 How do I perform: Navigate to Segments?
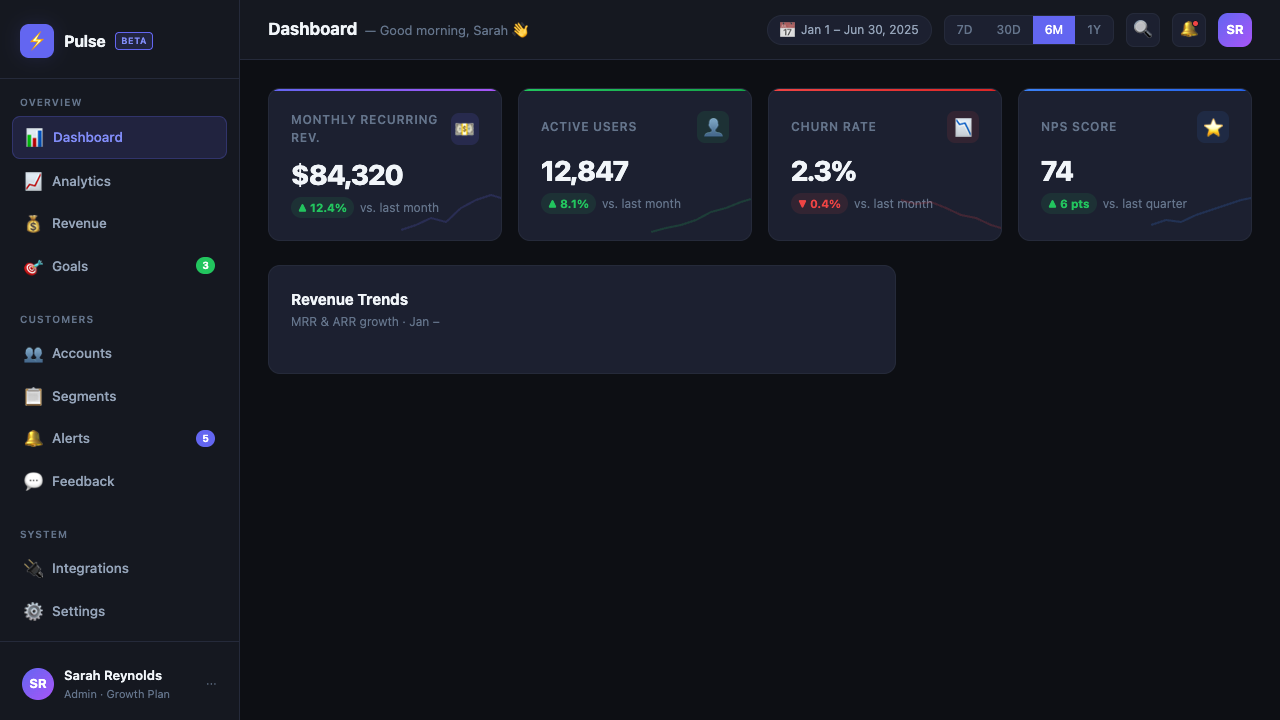[119, 396]
